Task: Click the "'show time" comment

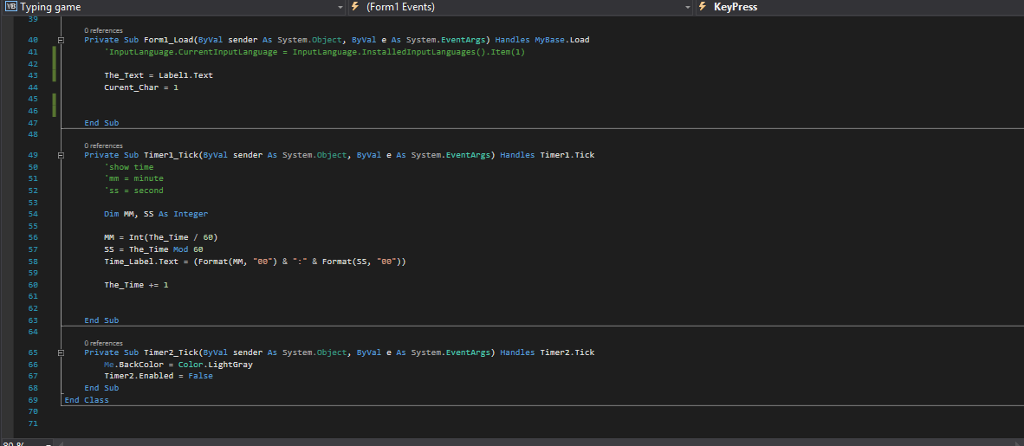Action: [129, 167]
